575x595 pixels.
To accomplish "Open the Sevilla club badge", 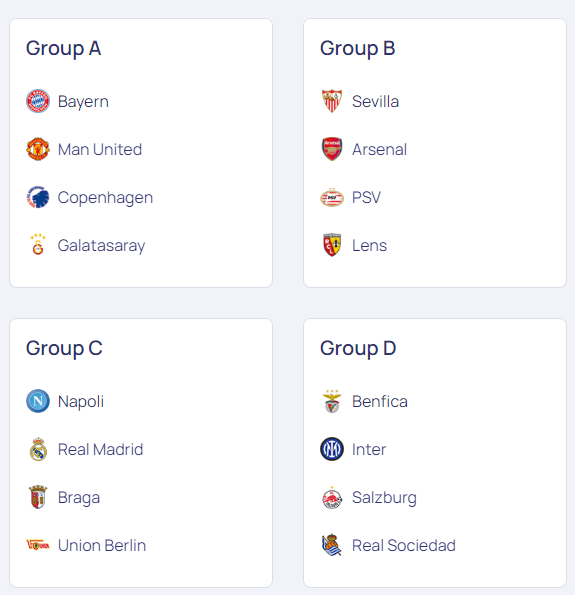I will click(x=332, y=101).
